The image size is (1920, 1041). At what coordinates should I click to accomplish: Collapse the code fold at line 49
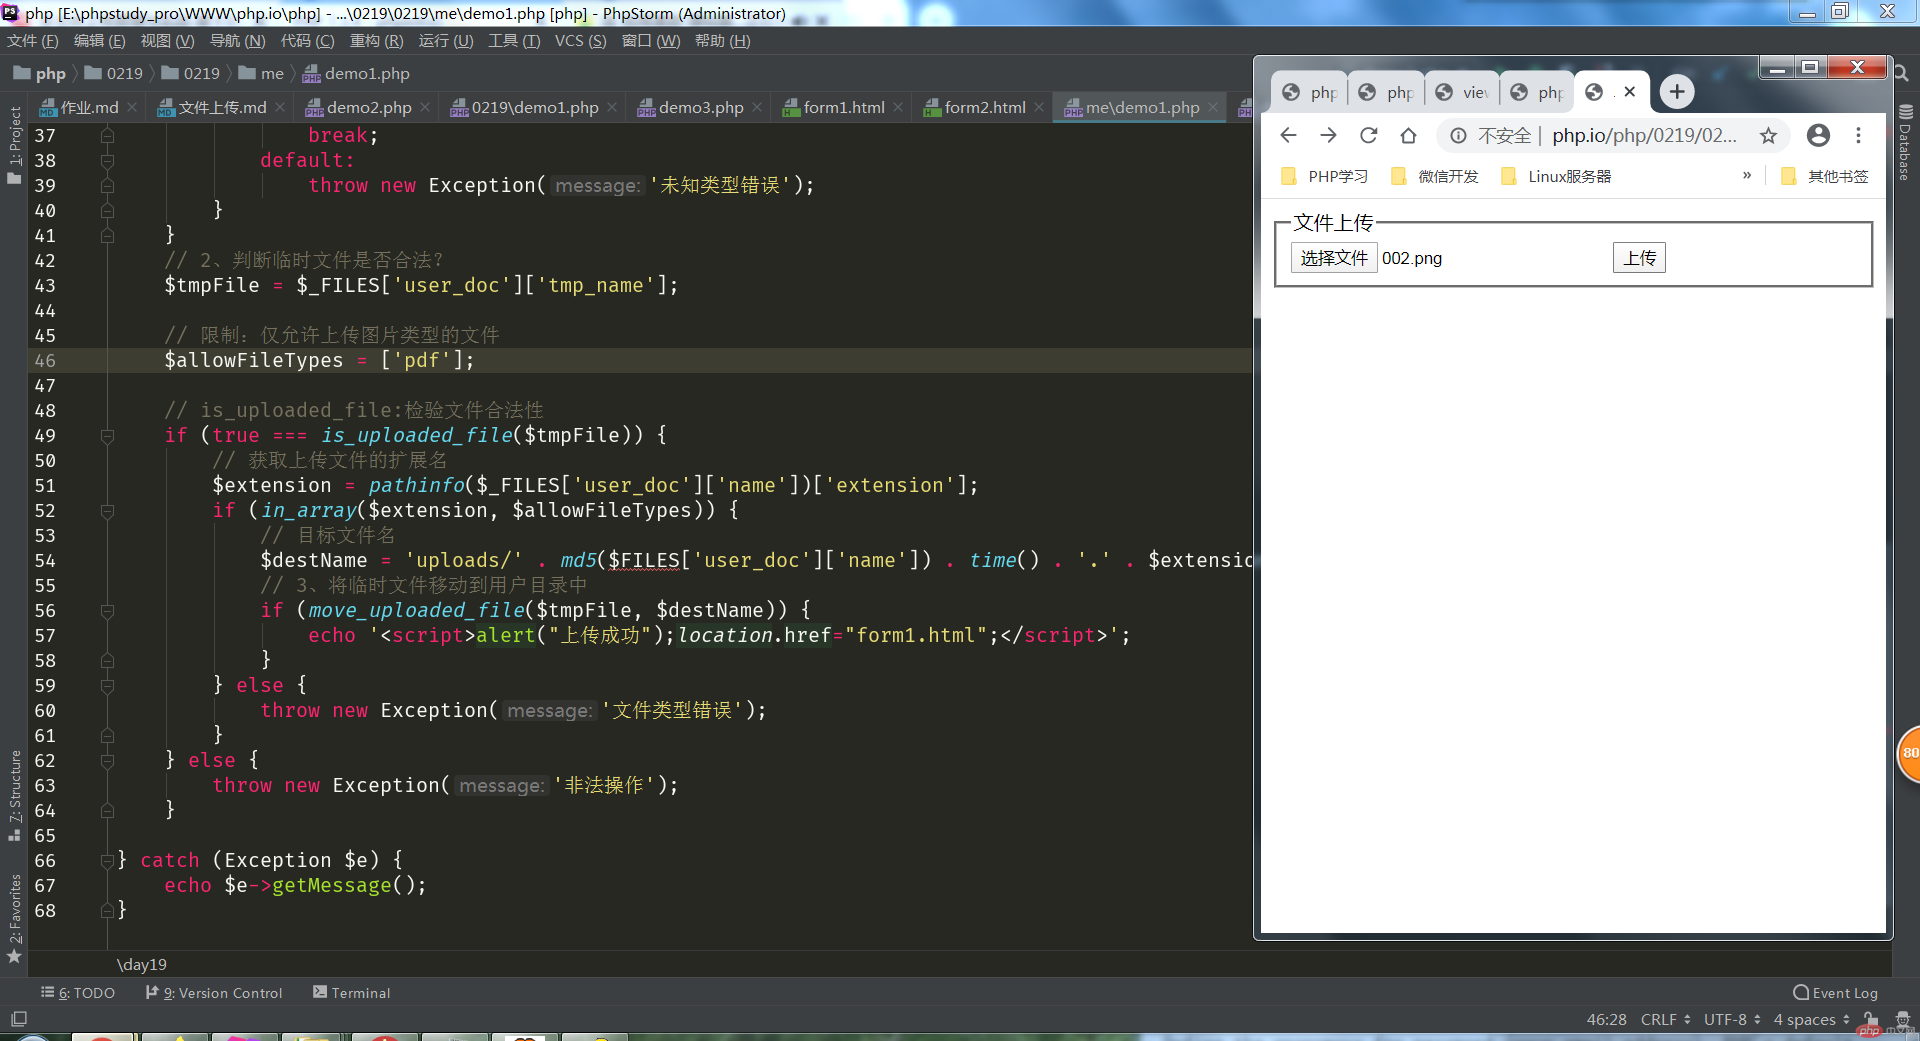tap(107, 436)
